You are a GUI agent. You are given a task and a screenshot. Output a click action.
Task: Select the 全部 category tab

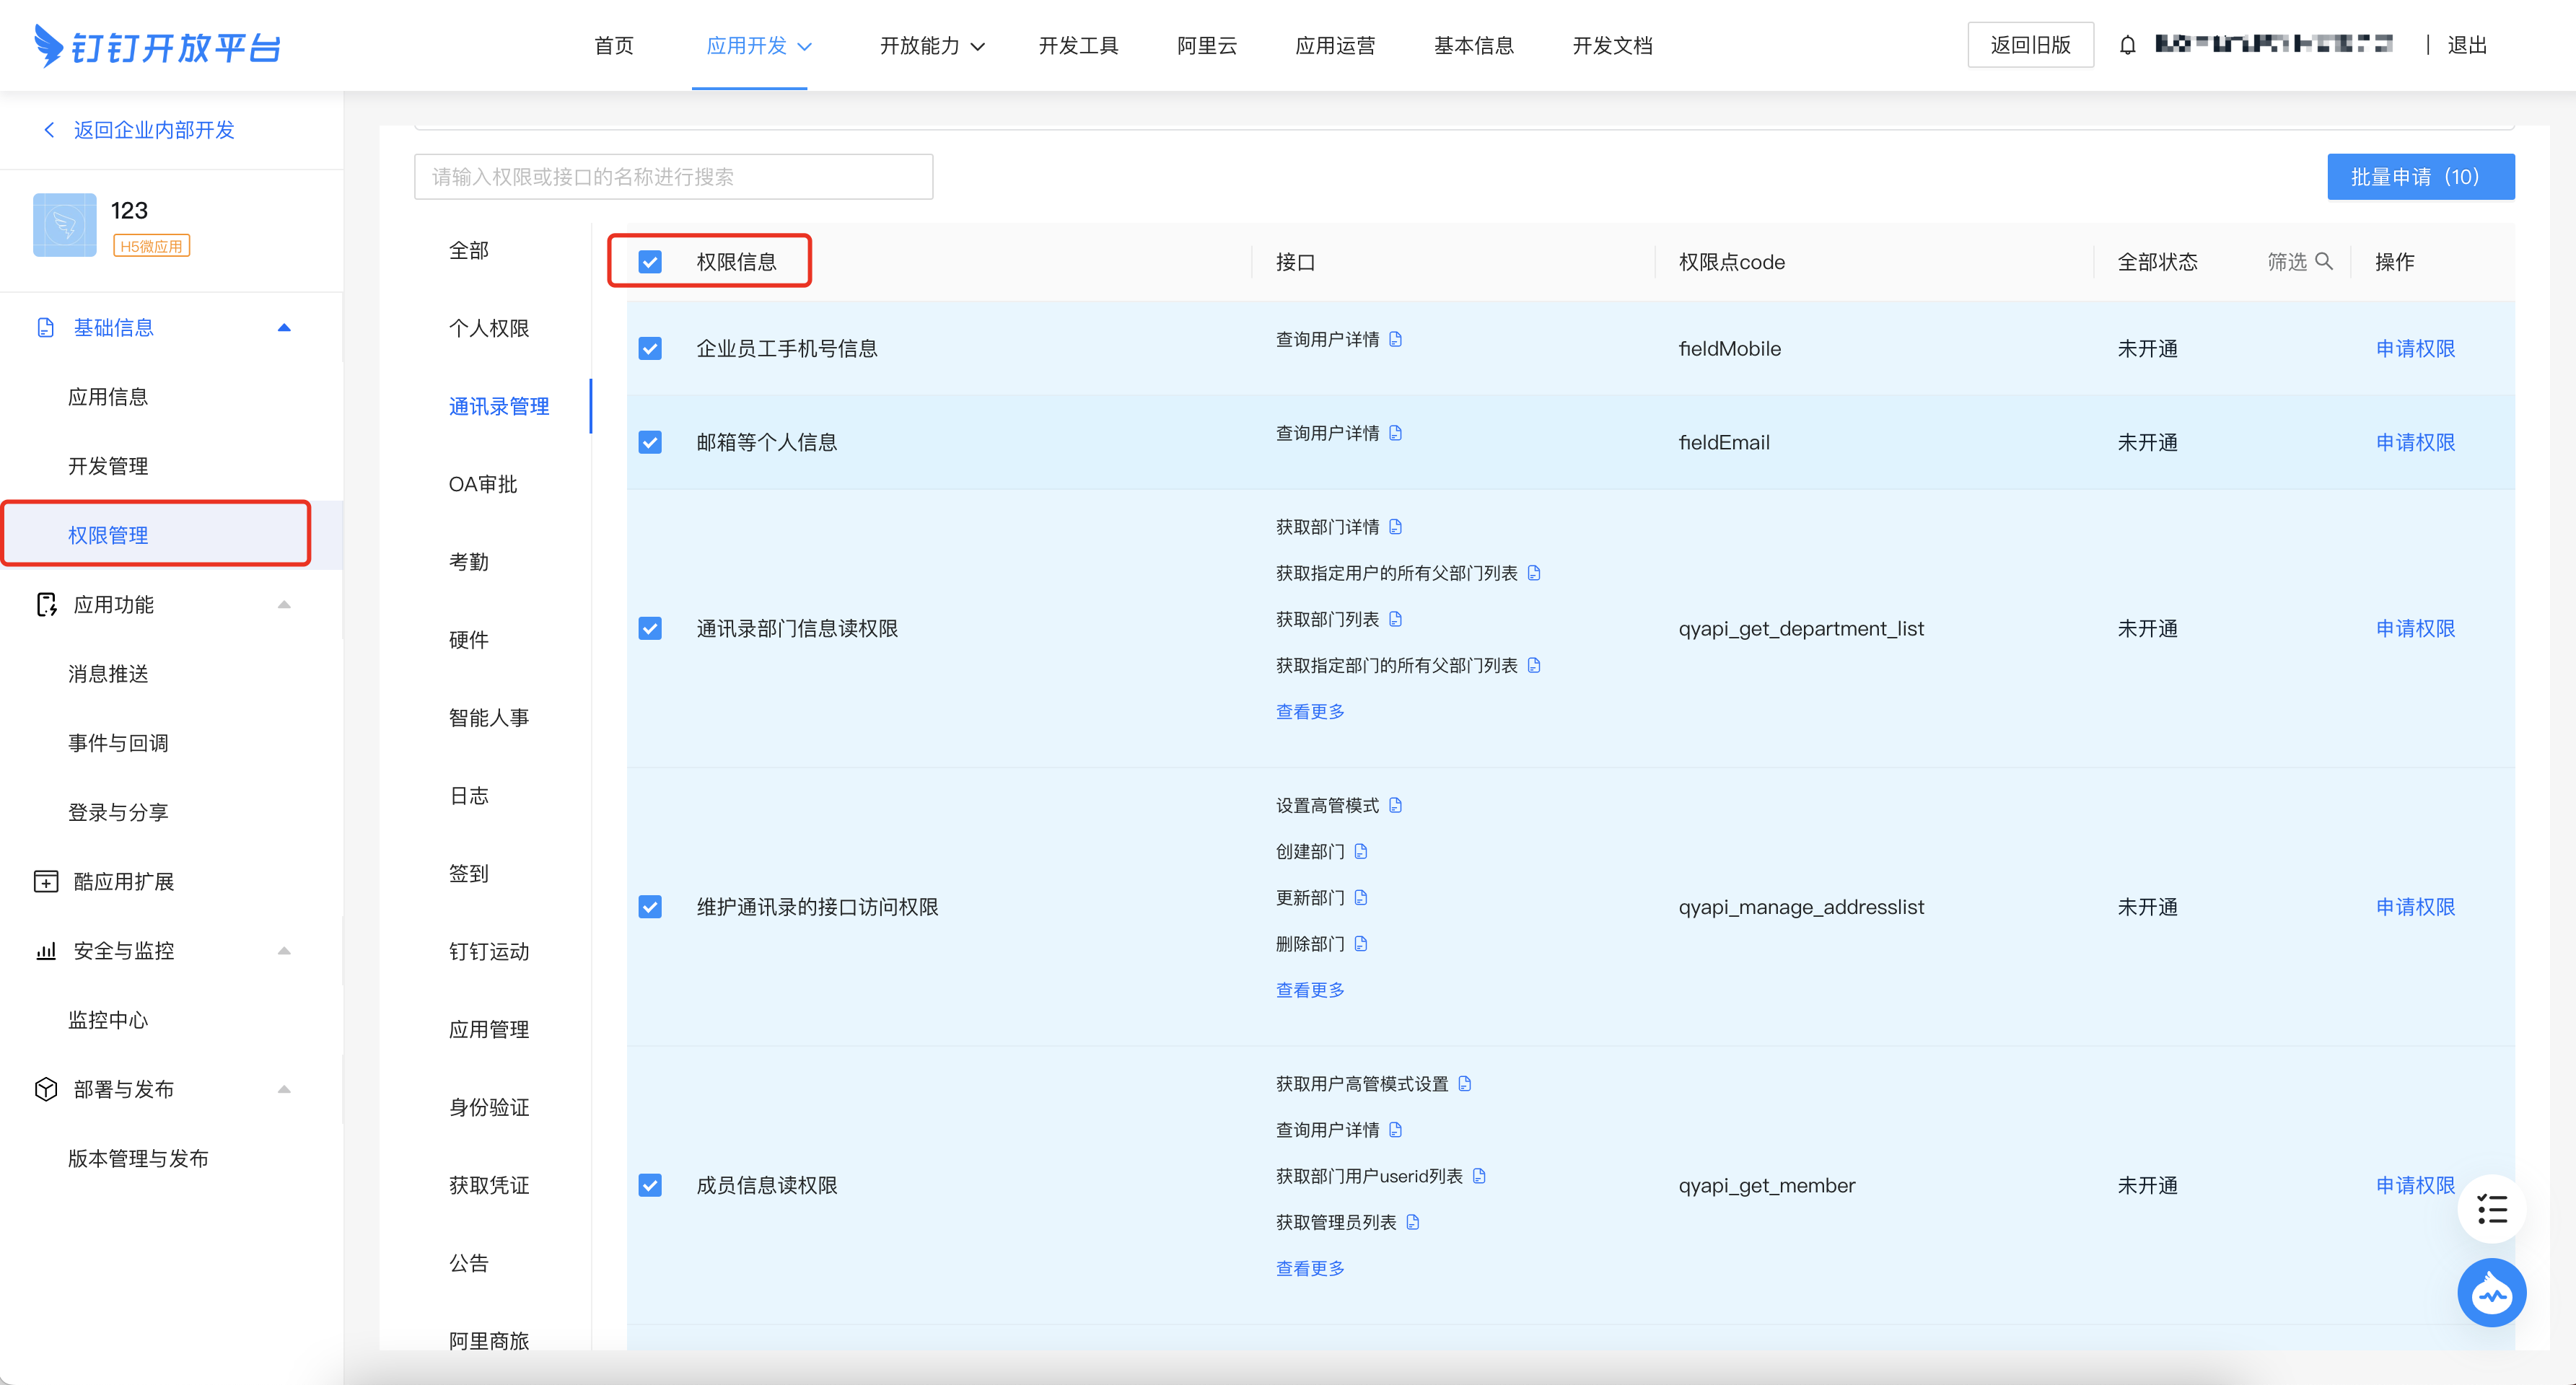(469, 250)
